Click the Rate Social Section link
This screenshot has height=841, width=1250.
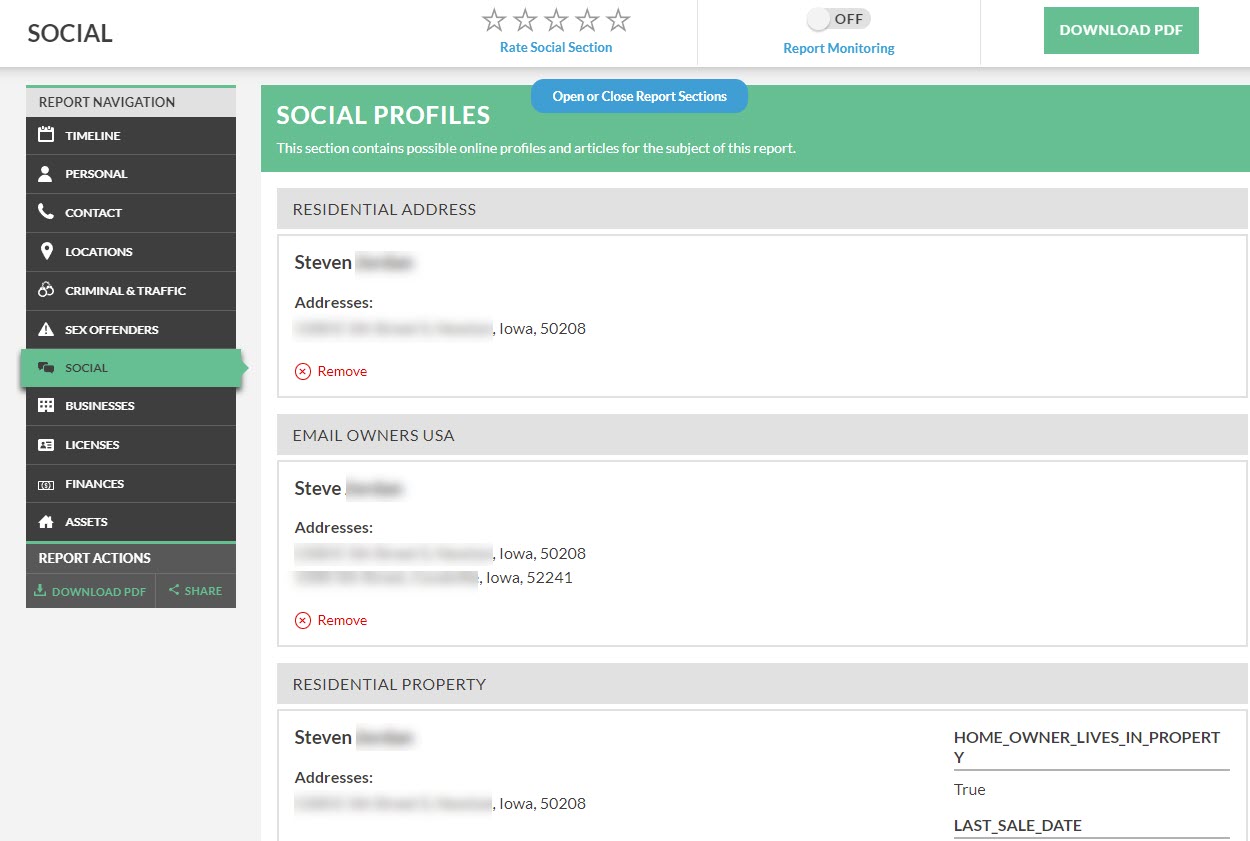[556, 47]
